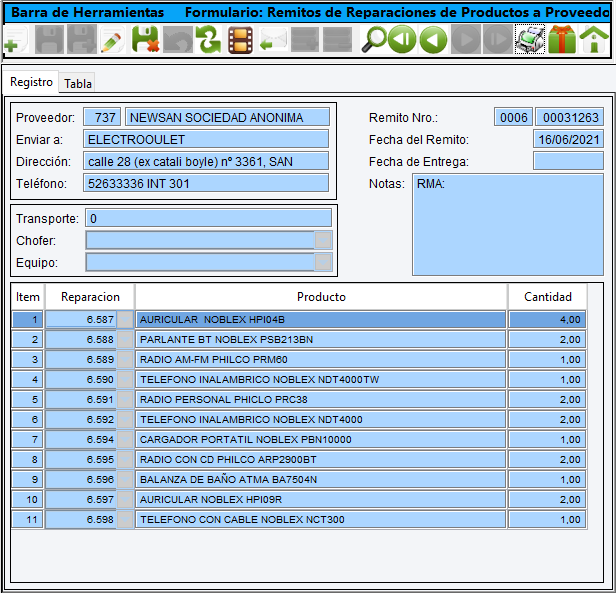Open the film strip icon
The width and height of the screenshot is (616, 593).
click(240, 40)
